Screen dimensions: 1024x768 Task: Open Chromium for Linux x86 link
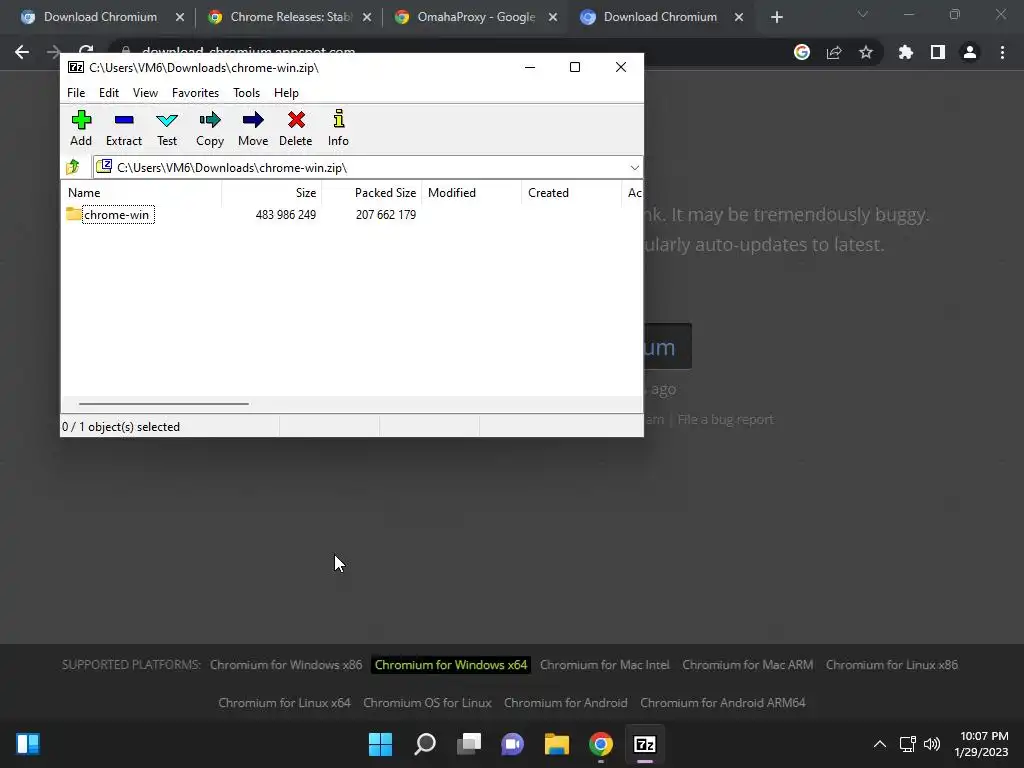(x=891, y=665)
